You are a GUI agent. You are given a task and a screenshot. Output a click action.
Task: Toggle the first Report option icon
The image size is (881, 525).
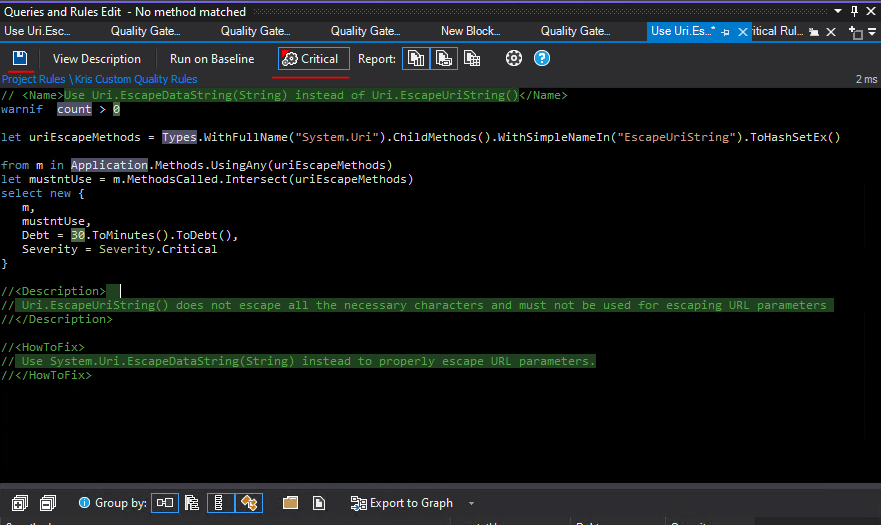coord(416,58)
